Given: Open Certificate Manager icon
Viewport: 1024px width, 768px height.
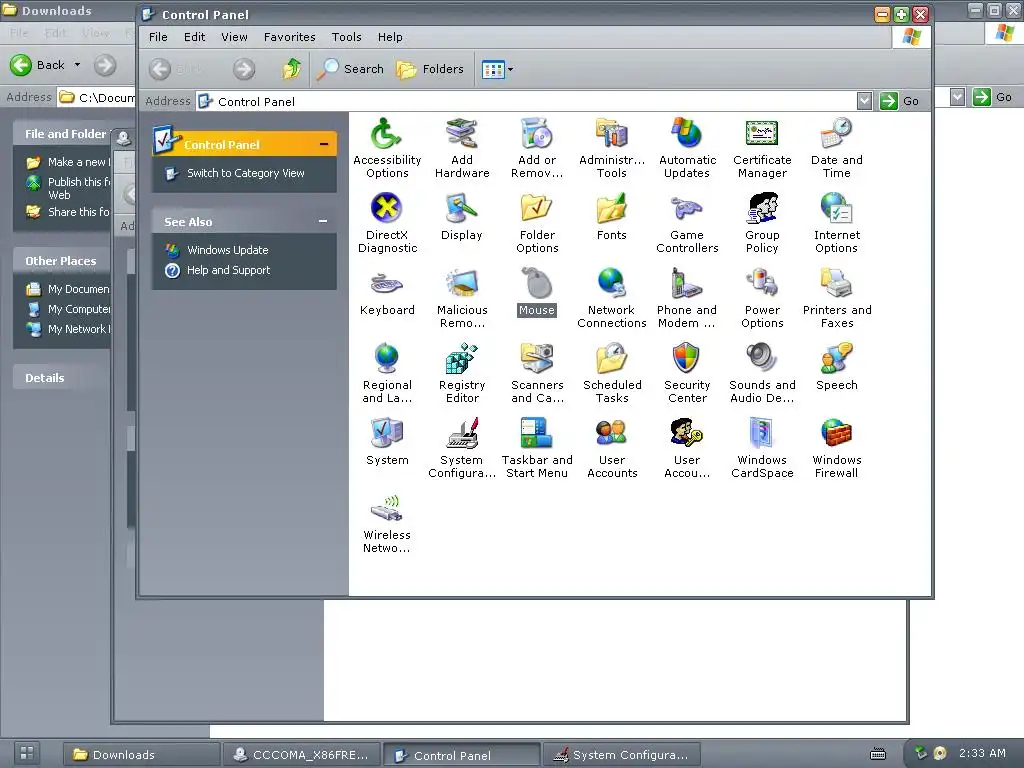Looking at the screenshot, I should [762, 148].
